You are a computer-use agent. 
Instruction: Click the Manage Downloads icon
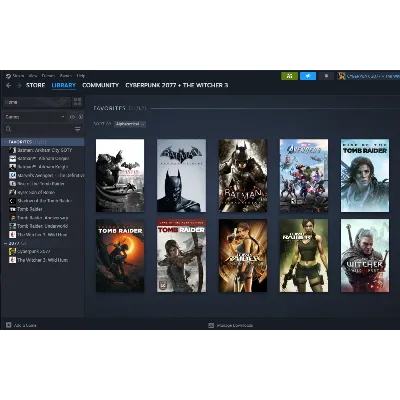pos(211,325)
